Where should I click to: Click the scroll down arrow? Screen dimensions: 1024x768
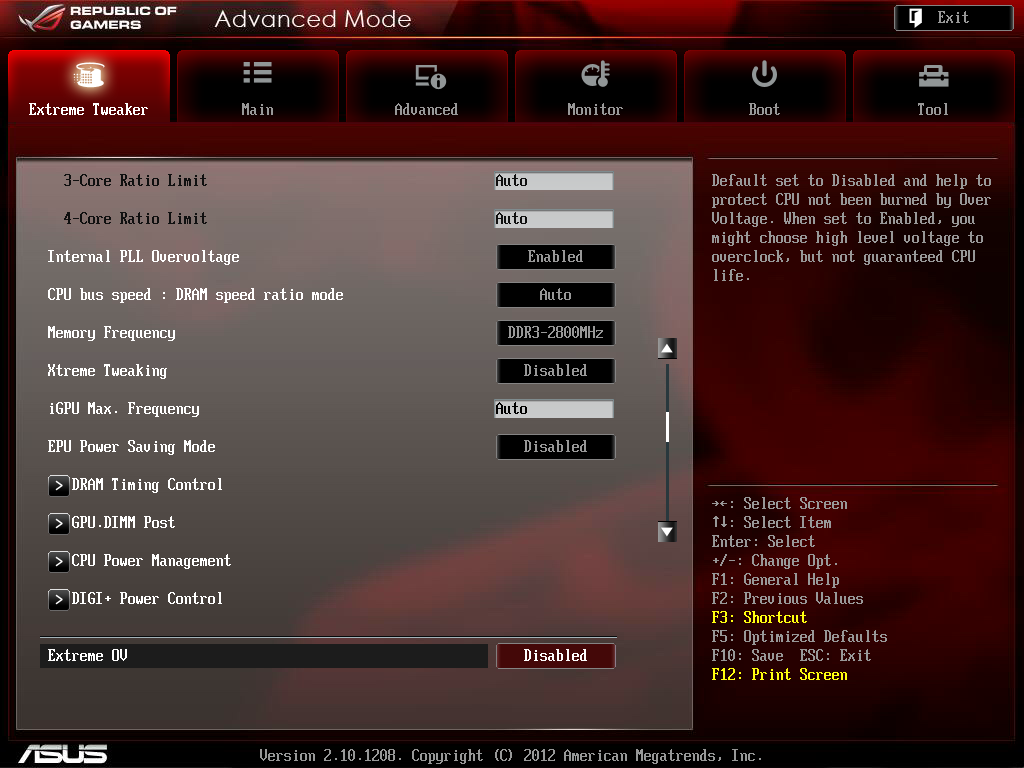point(667,532)
